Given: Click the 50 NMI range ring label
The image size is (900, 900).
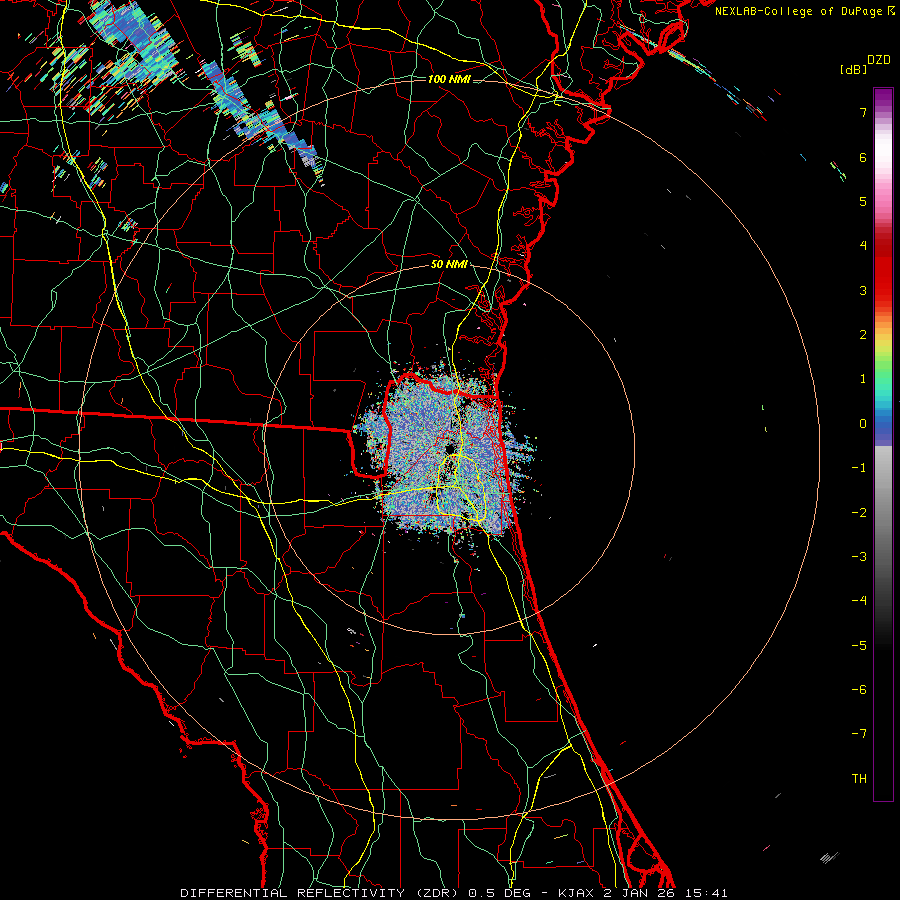Looking at the screenshot, I should click(x=449, y=265).
